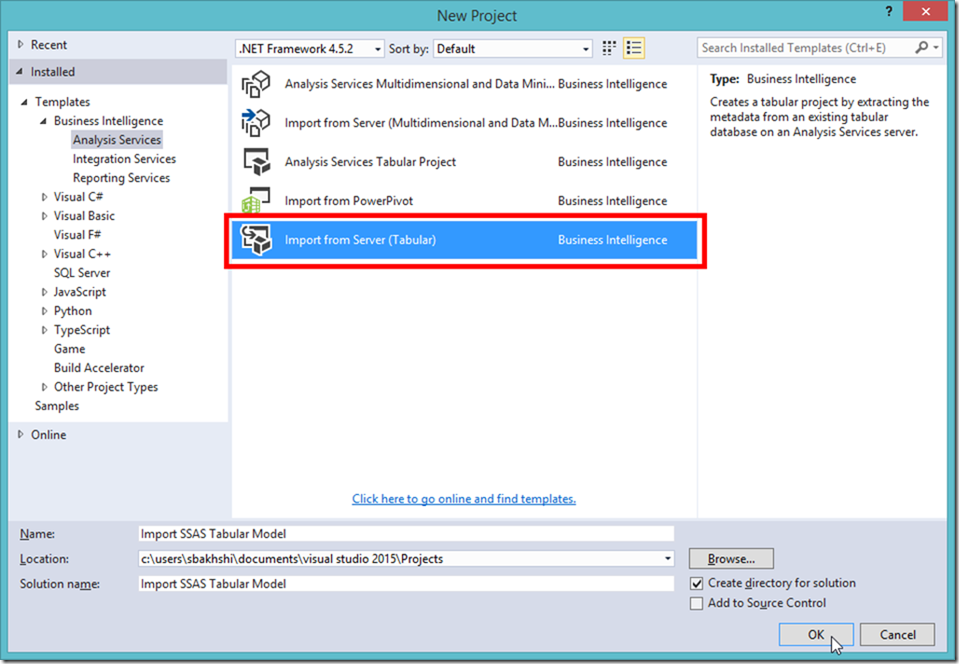
Task: Enable Add to Source Control checkbox
Action: (x=696, y=603)
